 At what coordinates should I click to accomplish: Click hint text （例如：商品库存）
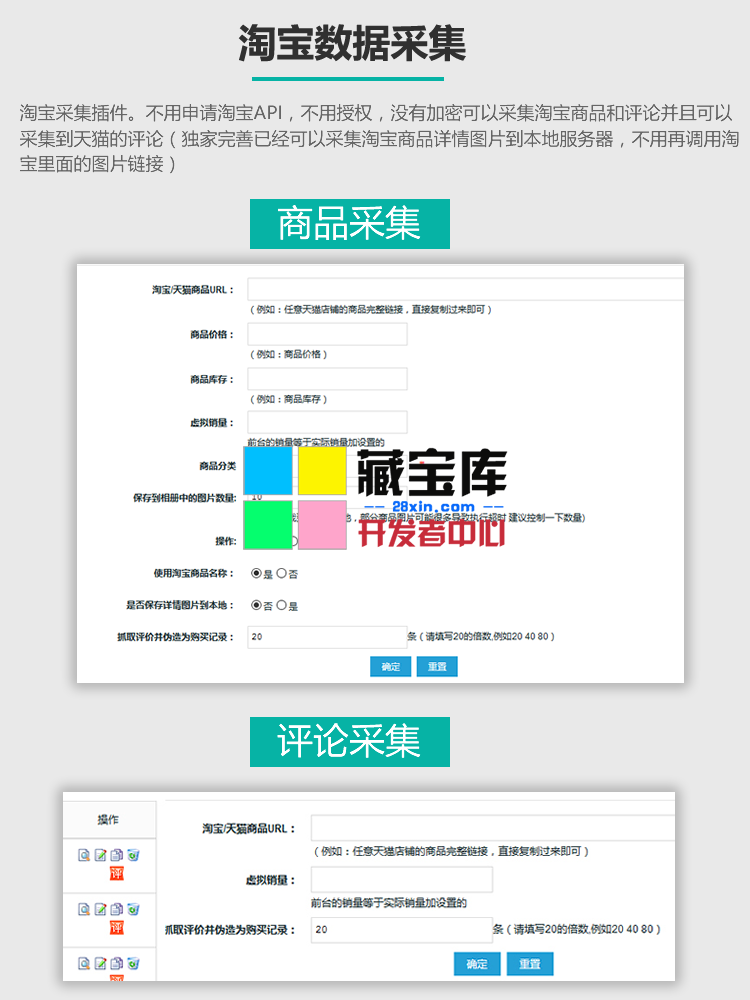[x=288, y=399]
